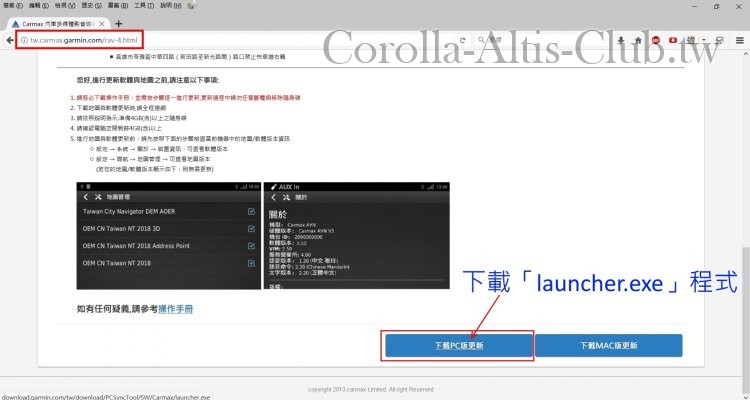Open the 歷史(S) menu
The height and width of the screenshot is (400, 750).
point(91,6)
